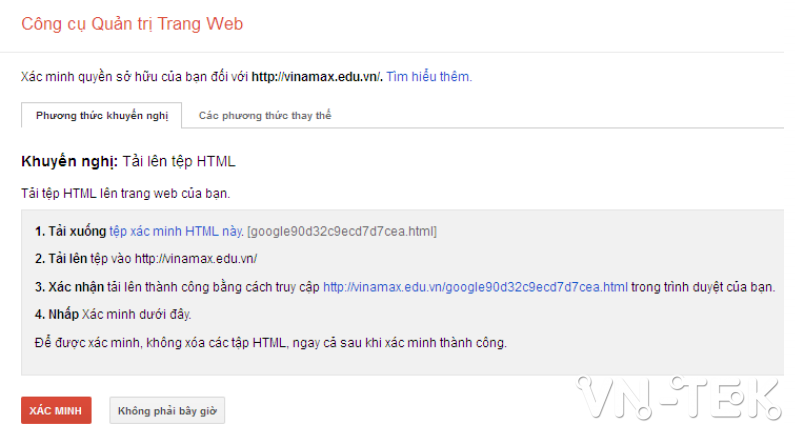Viewport: 795px width, 433px height.
Task: Click the bracketed filename [google90d32c9ecd7d7cea.html]
Action: pyautogui.click(x=342, y=231)
